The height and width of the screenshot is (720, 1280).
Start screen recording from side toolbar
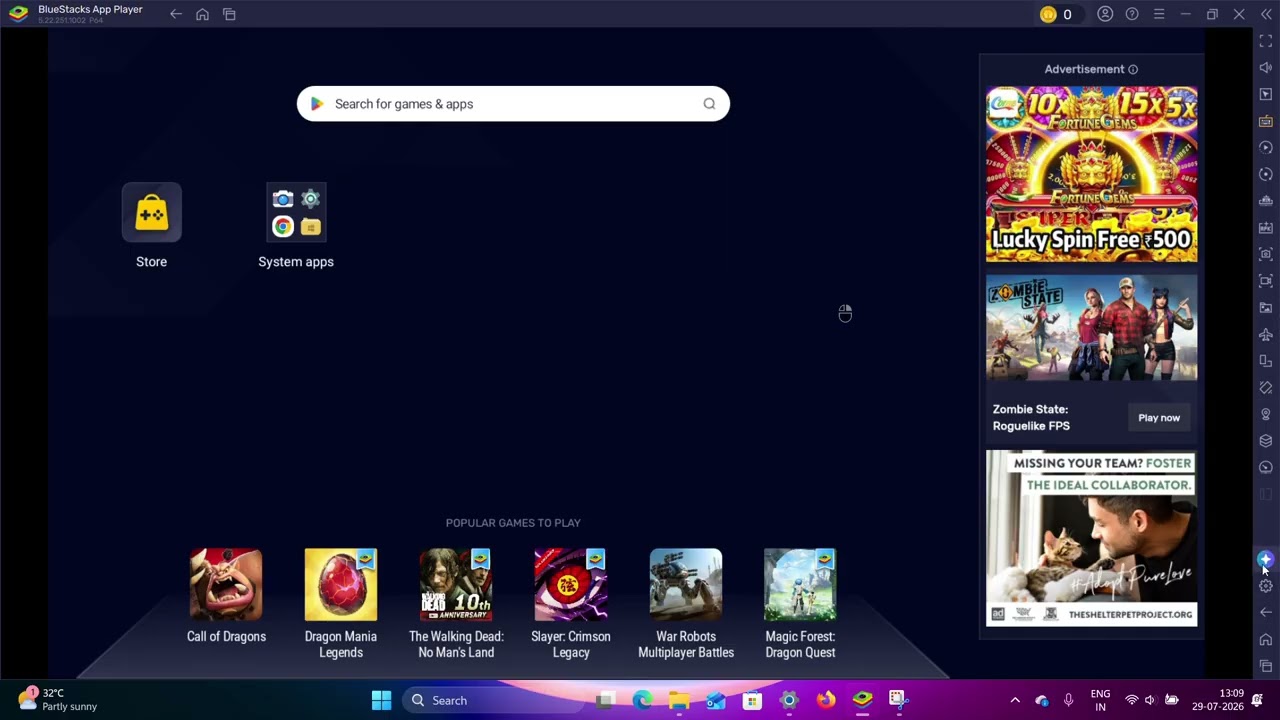[x=1266, y=281]
